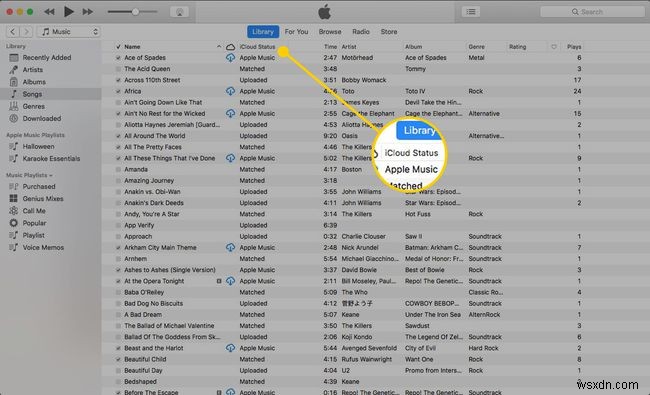This screenshot has height=395, width=650.
Task: Click the rewind previous track button
Action: [49, 12]
